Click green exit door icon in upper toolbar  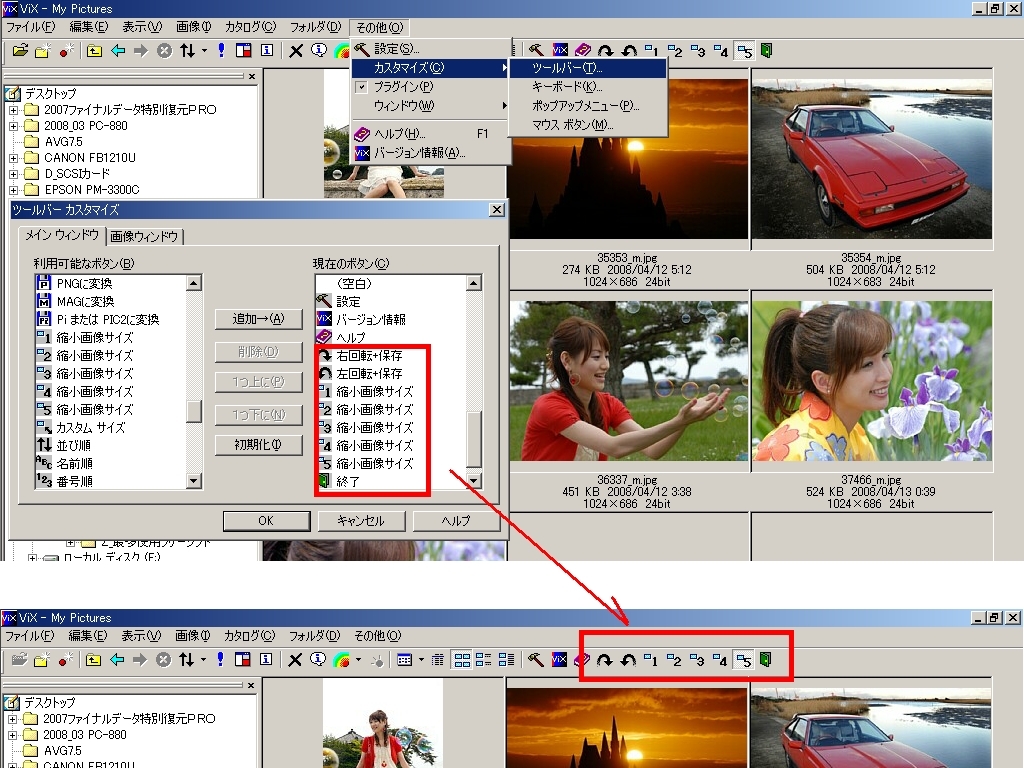(x=767, y=51)
